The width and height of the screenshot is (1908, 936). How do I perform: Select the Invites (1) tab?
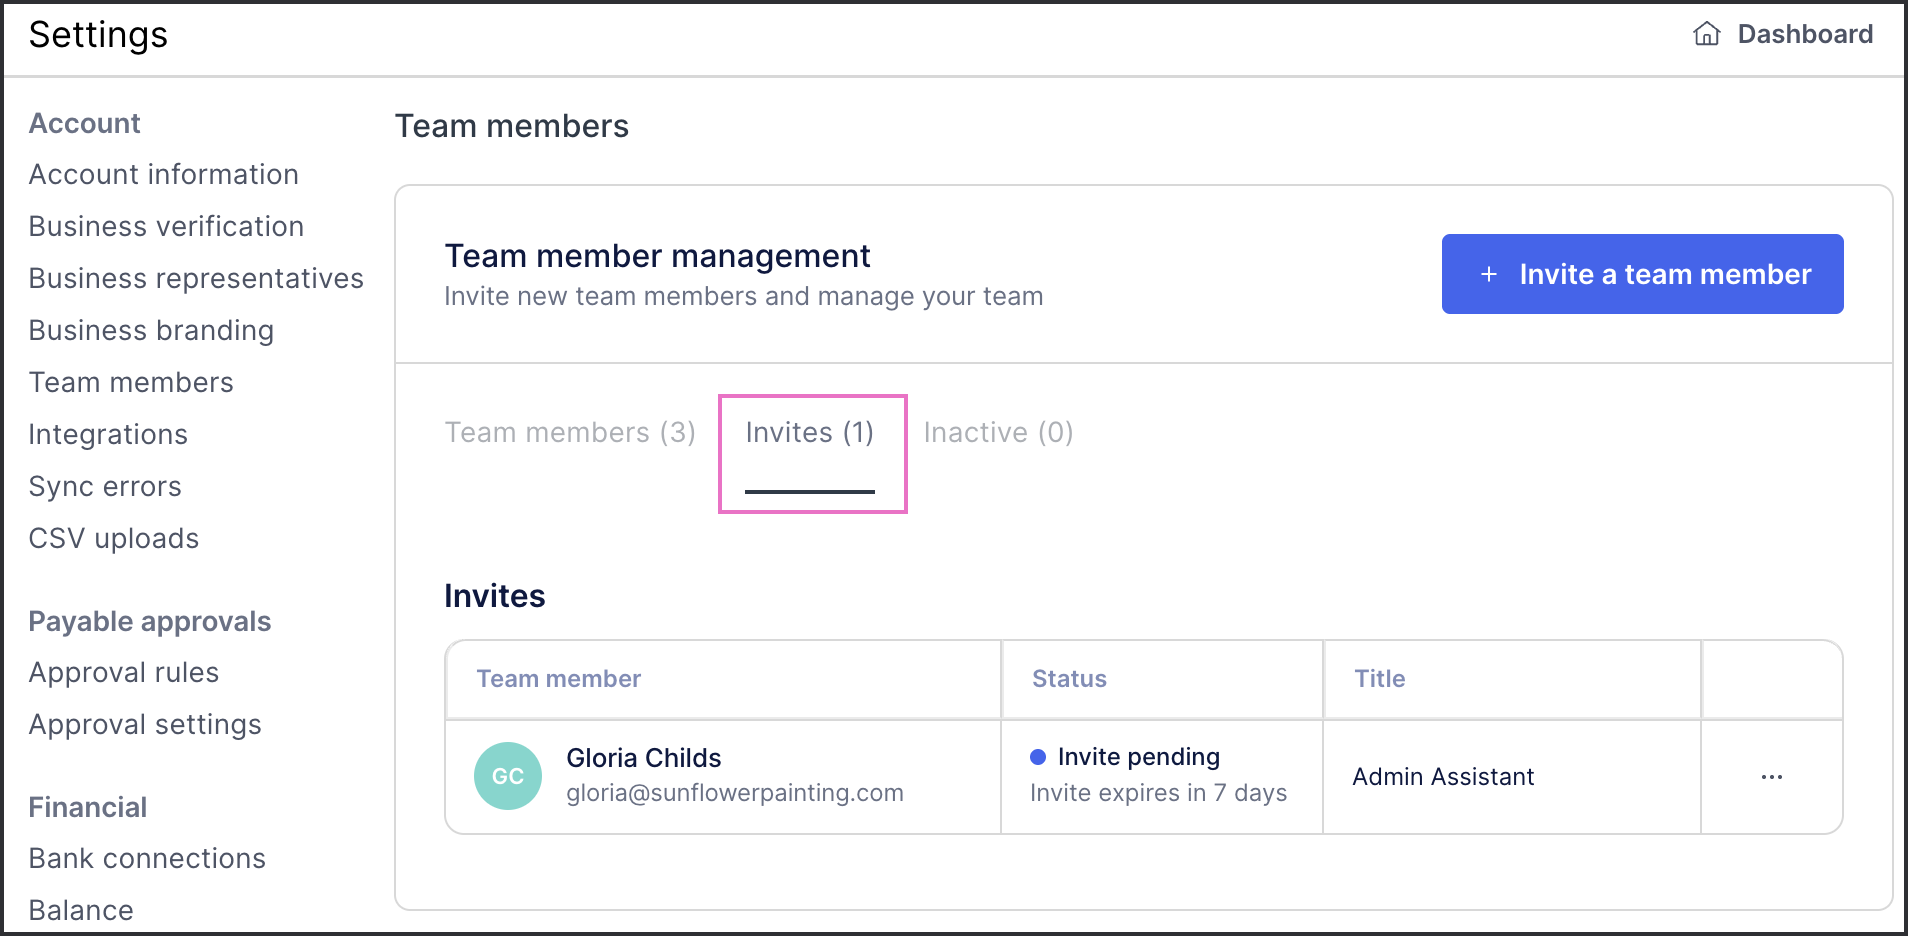(x=810, y=432)
